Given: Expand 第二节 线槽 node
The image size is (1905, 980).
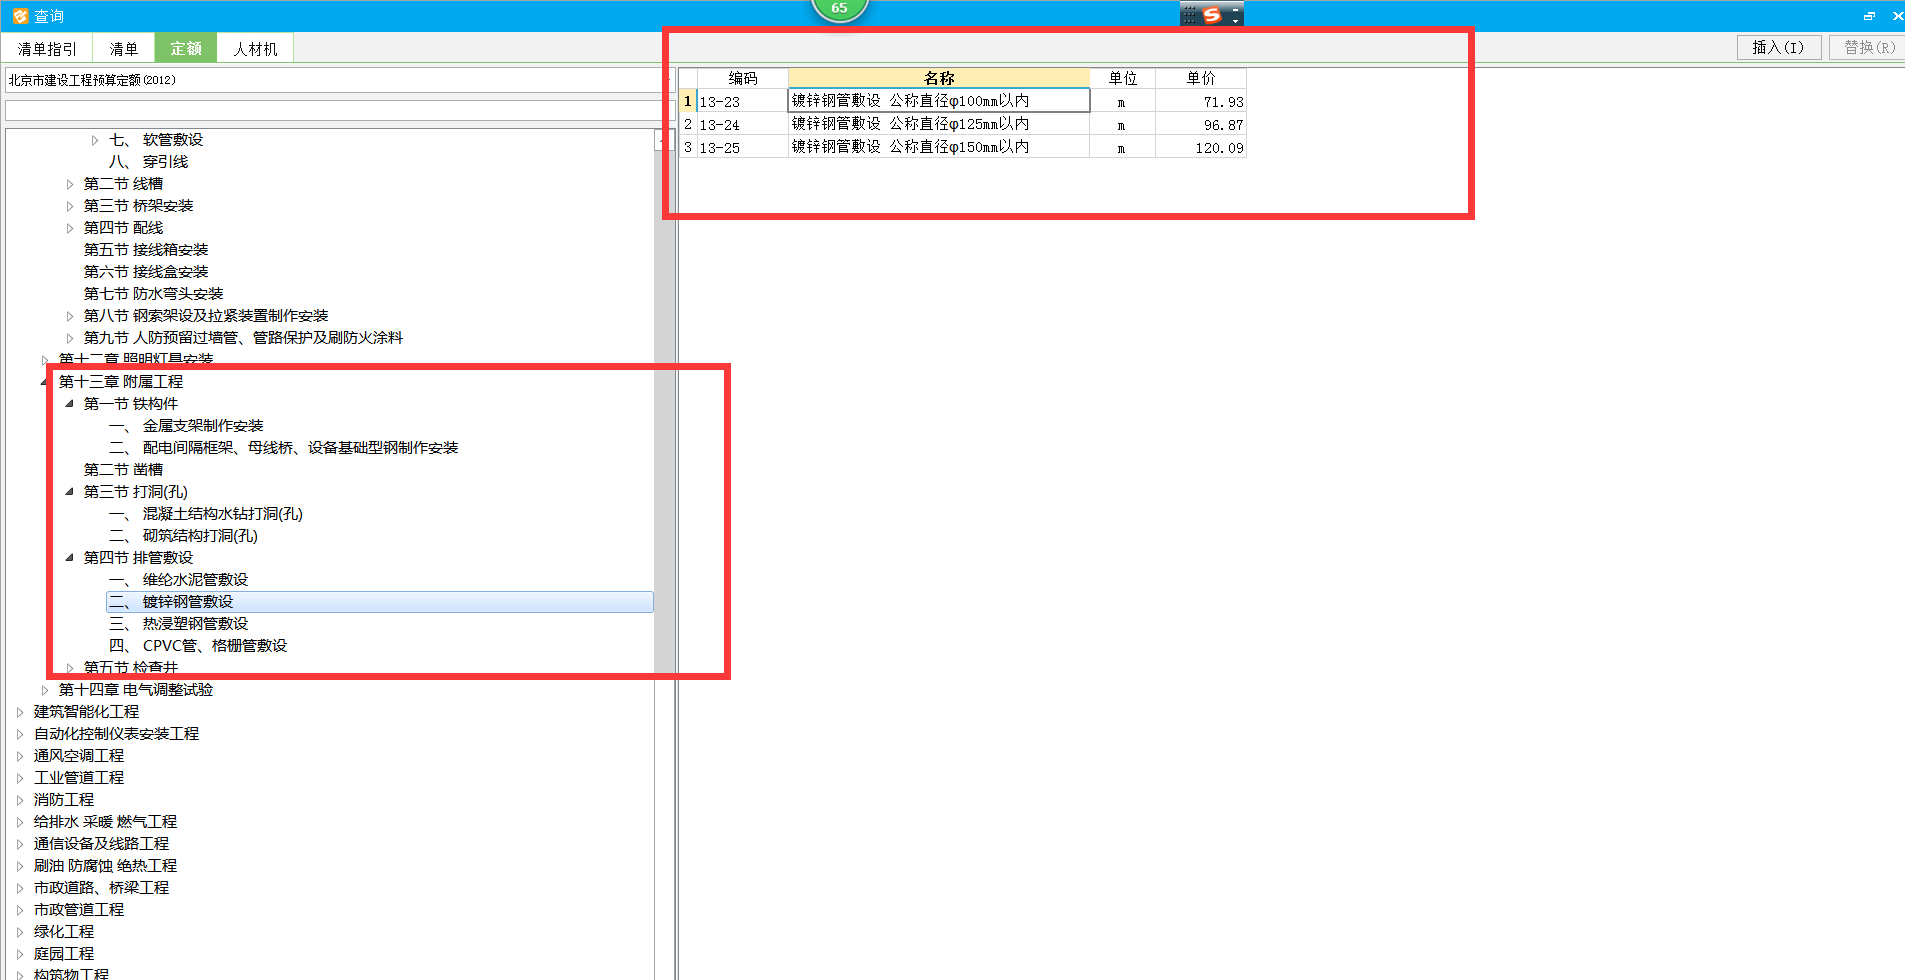Looking at the screenshot, I should 70,184.
